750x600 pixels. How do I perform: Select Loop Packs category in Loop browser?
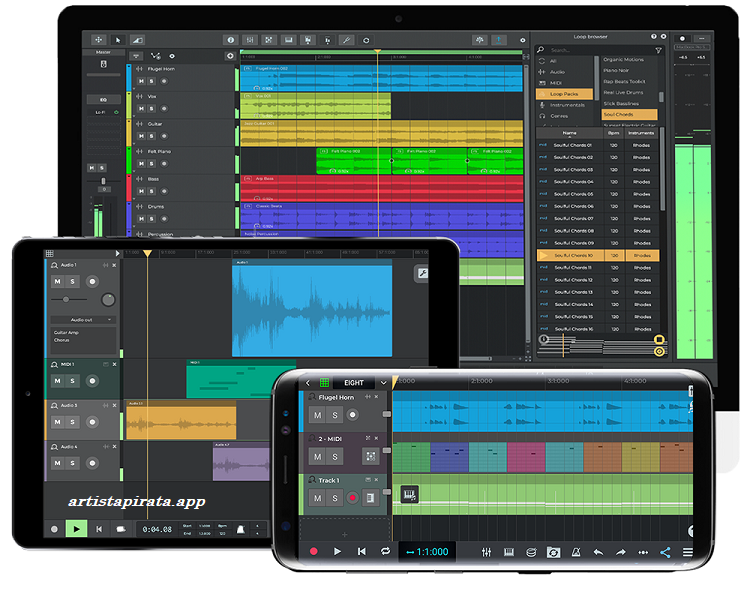564,94
